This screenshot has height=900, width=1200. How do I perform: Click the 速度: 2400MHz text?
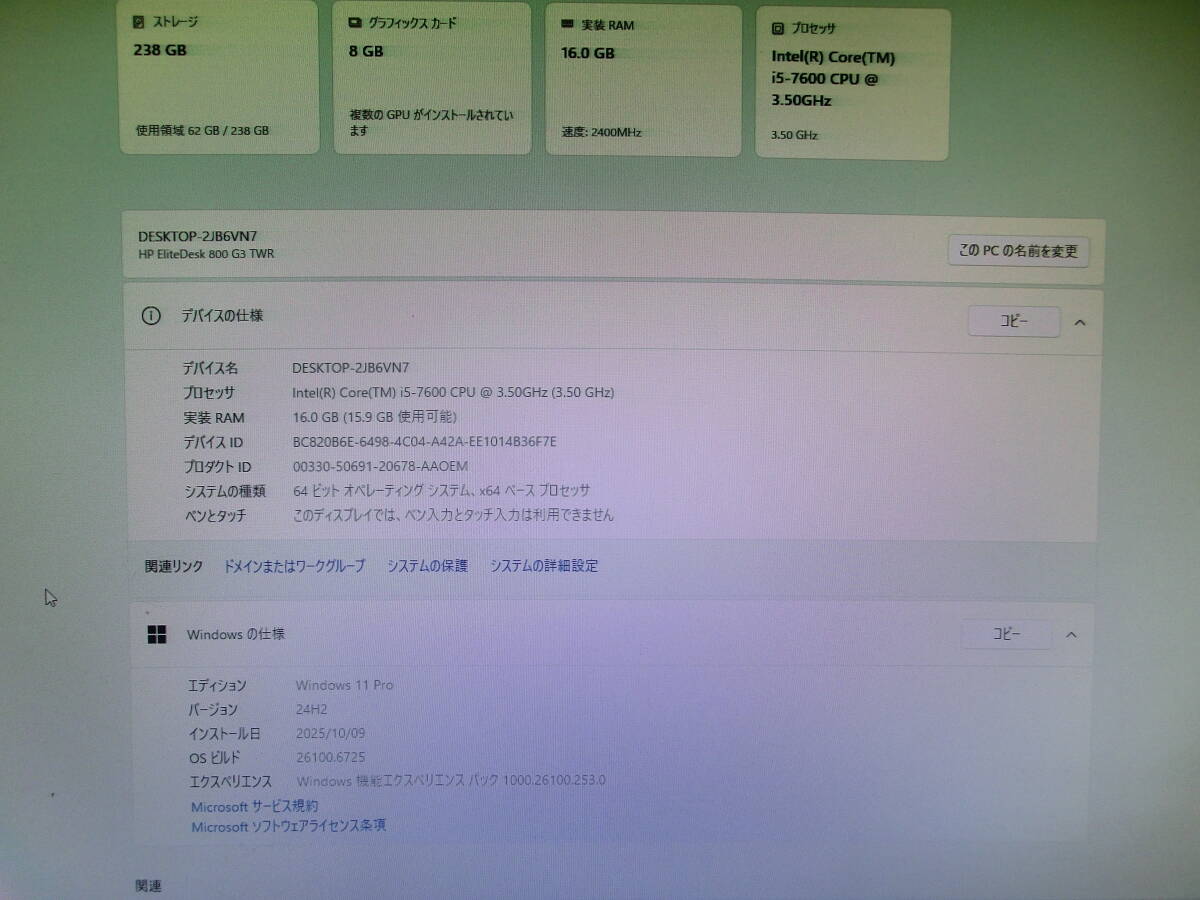[601, 132]
